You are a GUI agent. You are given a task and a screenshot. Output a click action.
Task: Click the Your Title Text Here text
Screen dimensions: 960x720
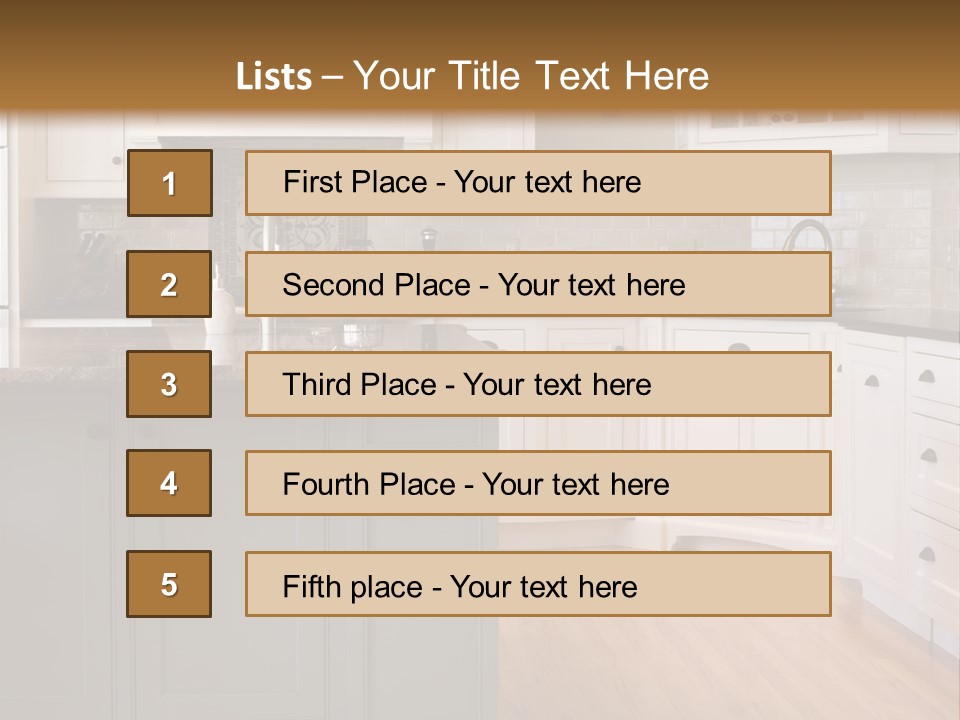tap(531, 76)
